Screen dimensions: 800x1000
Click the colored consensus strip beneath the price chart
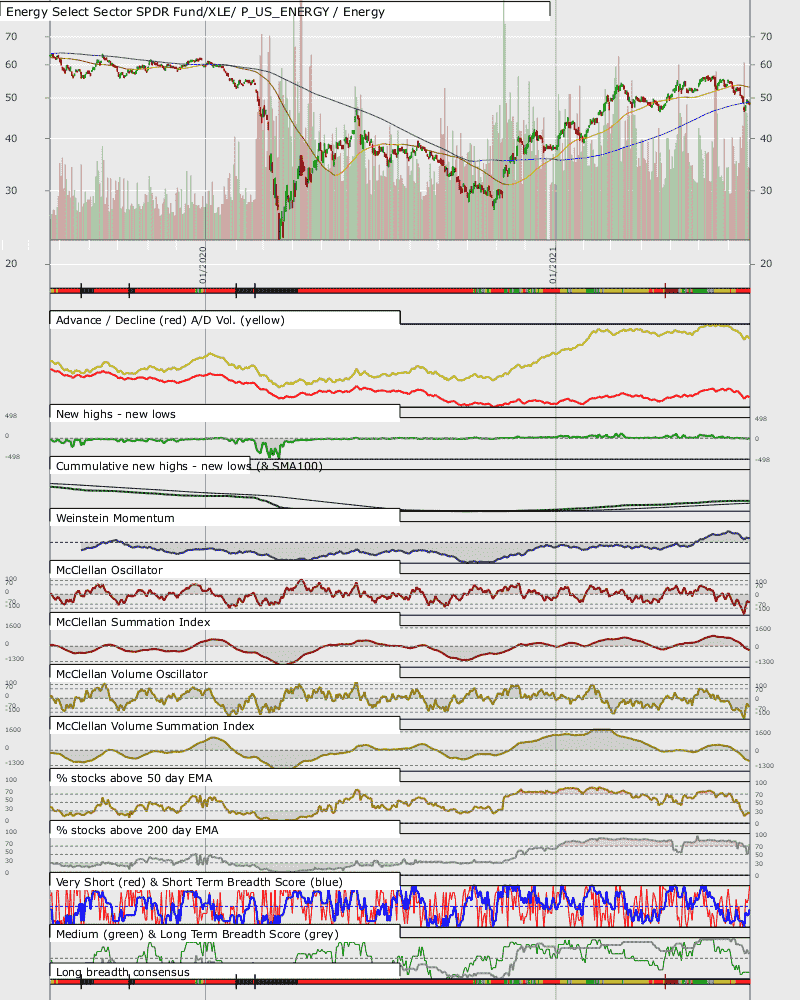400,291
